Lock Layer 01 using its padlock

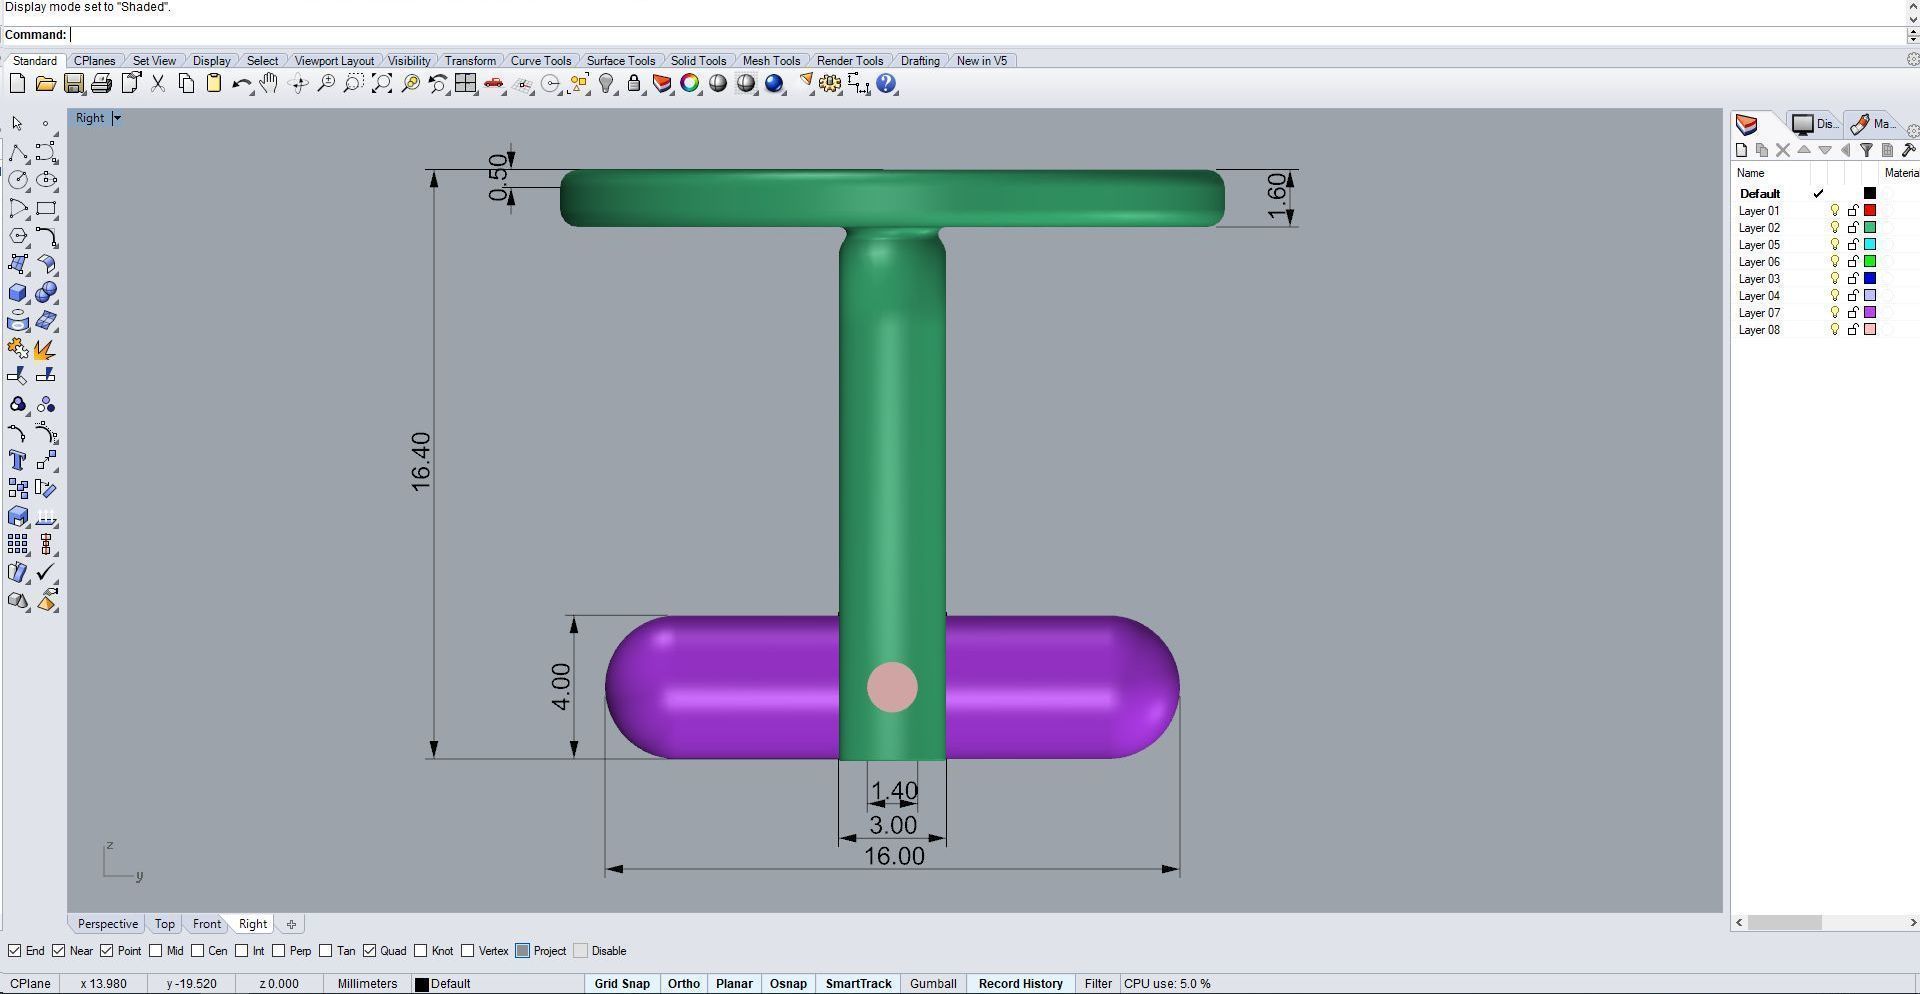(1853, 211)
